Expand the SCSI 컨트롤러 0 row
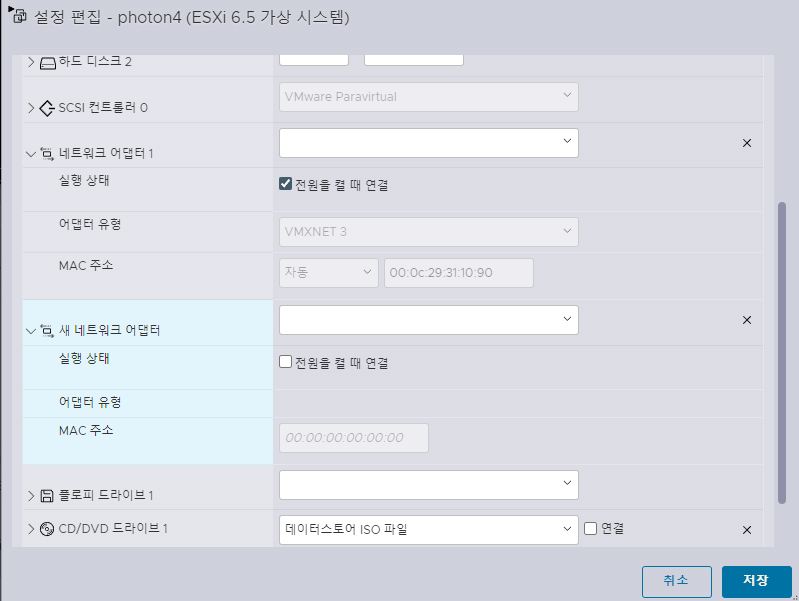Viewport: 799px width, 601px height. 31,108
